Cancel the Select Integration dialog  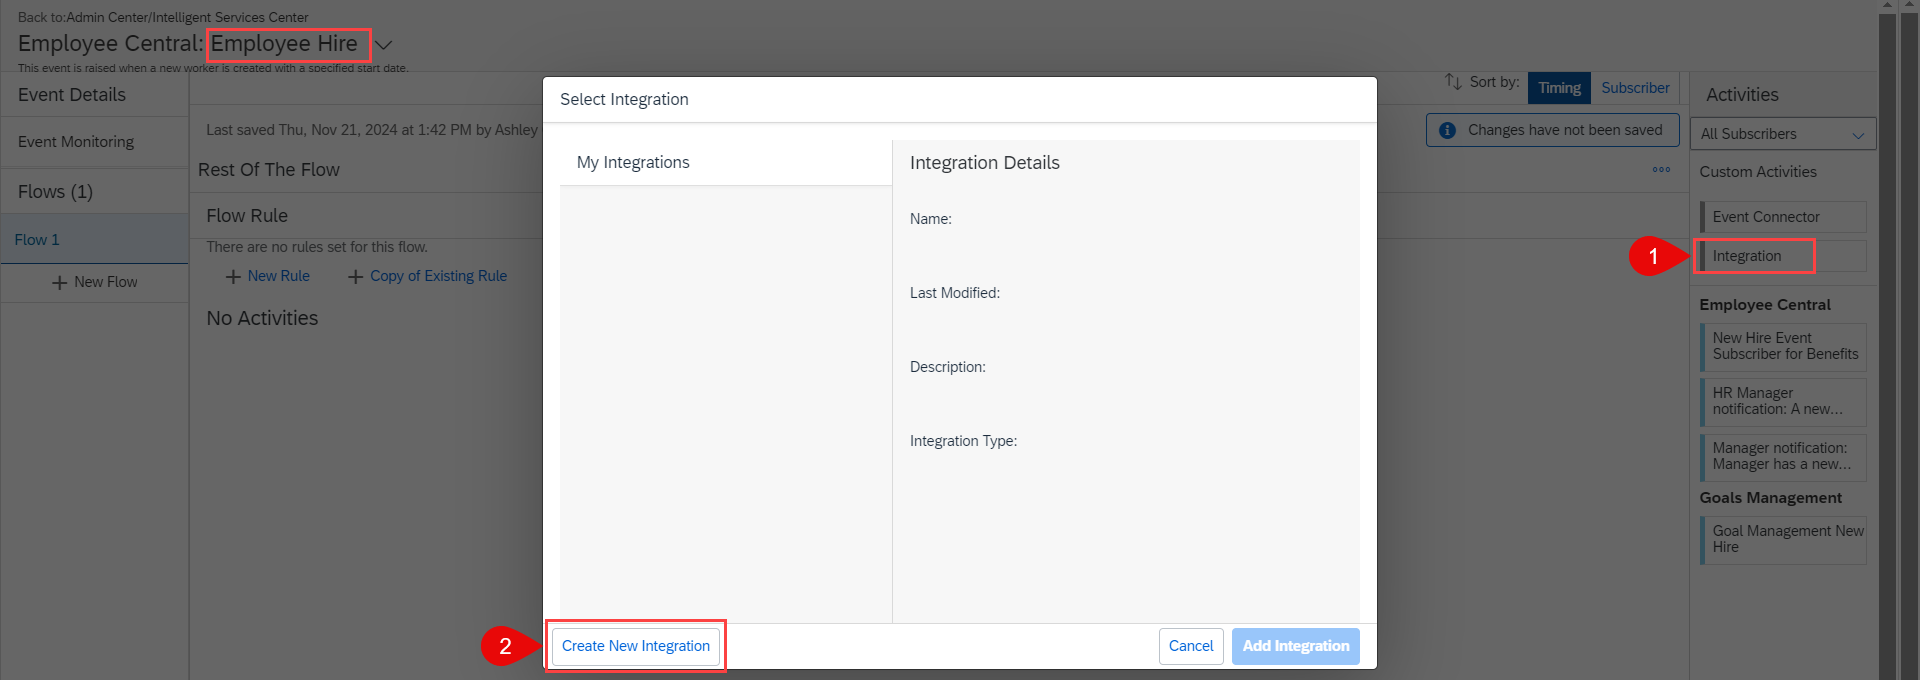pos(1191,646)
